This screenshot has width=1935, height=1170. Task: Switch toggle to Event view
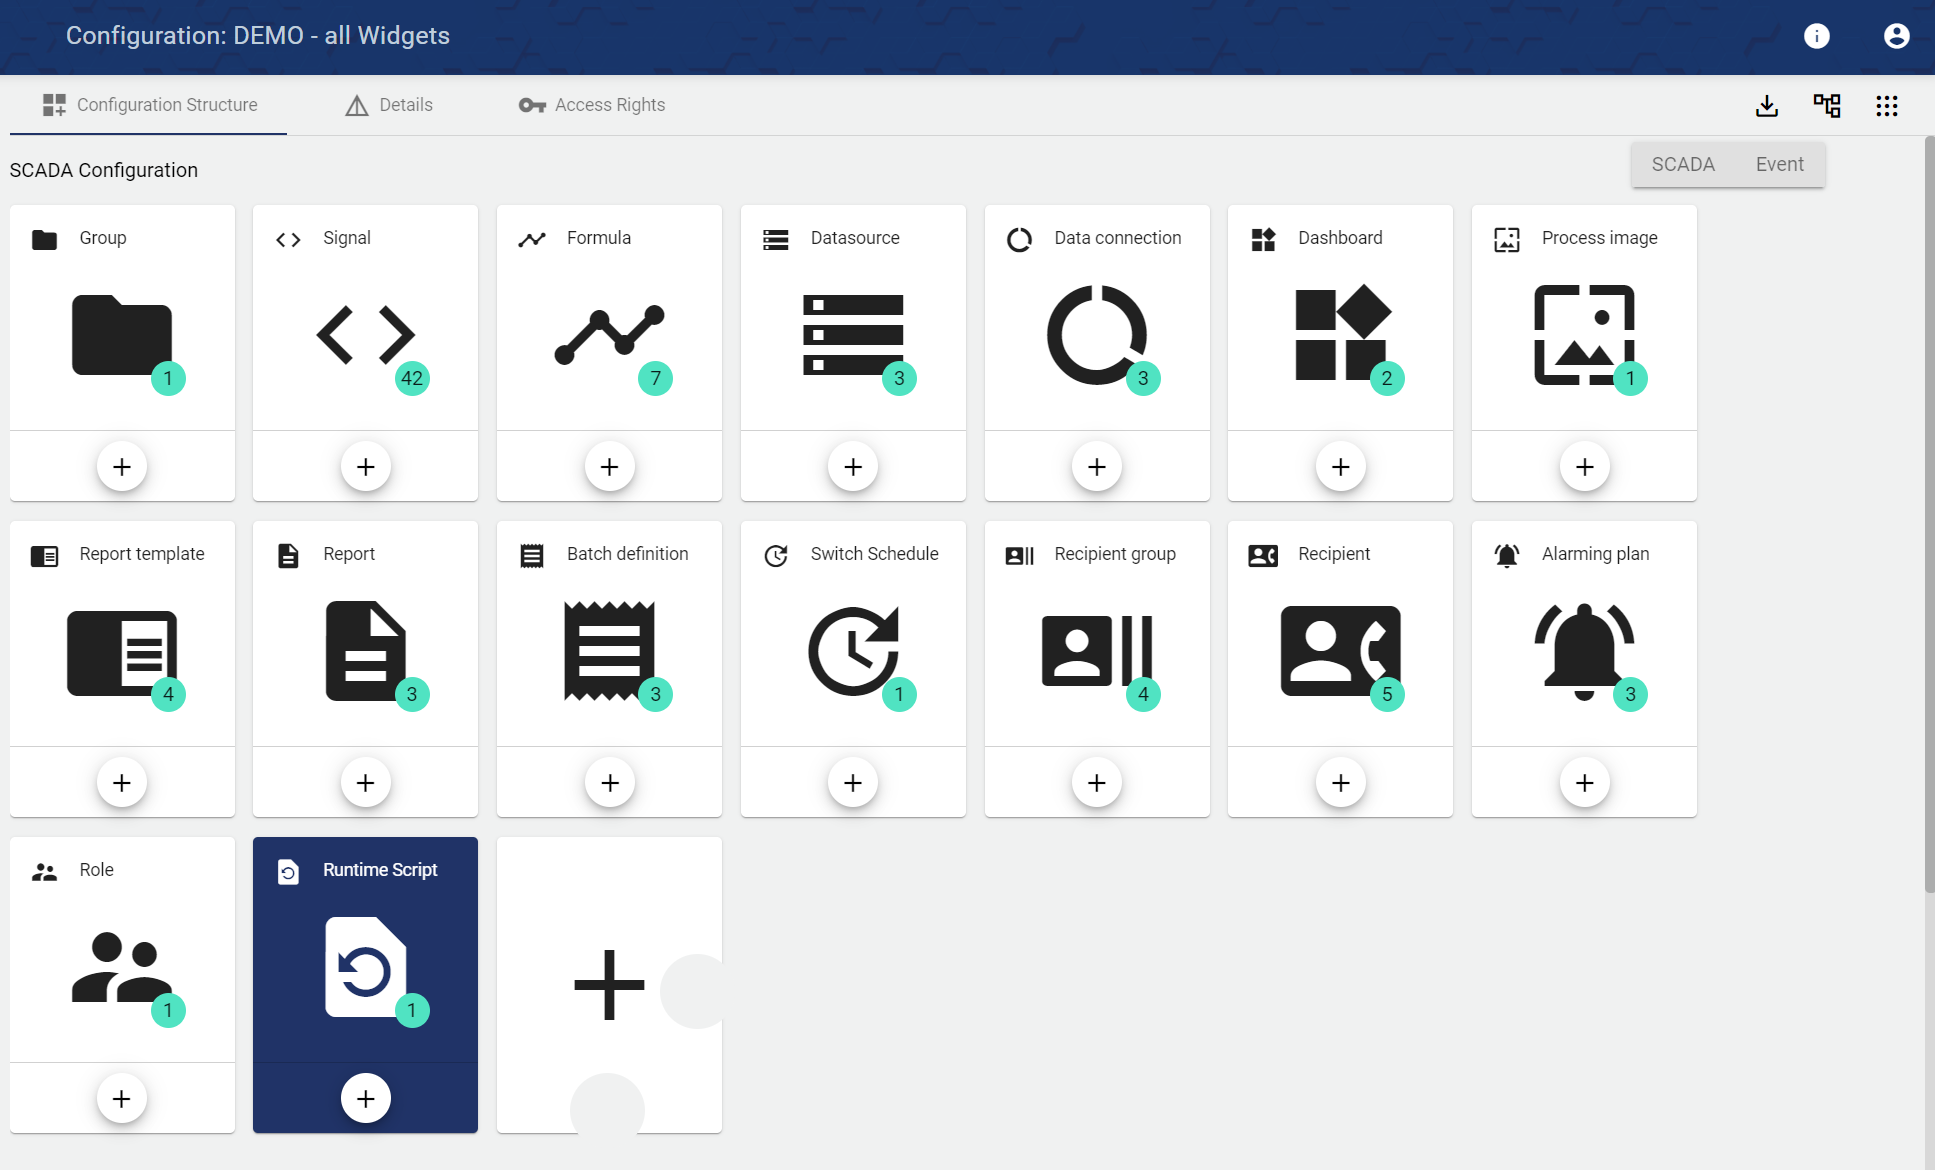1779,165
